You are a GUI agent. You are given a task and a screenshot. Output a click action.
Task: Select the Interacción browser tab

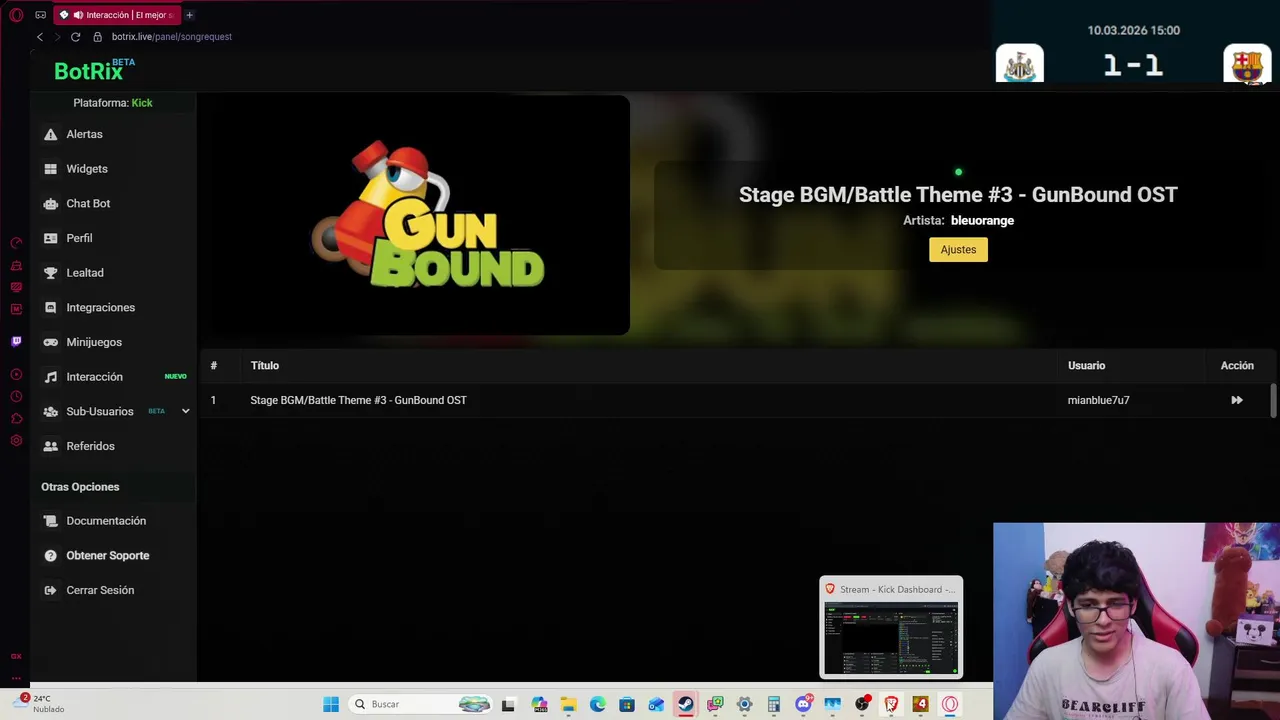[x=118, y=15]
